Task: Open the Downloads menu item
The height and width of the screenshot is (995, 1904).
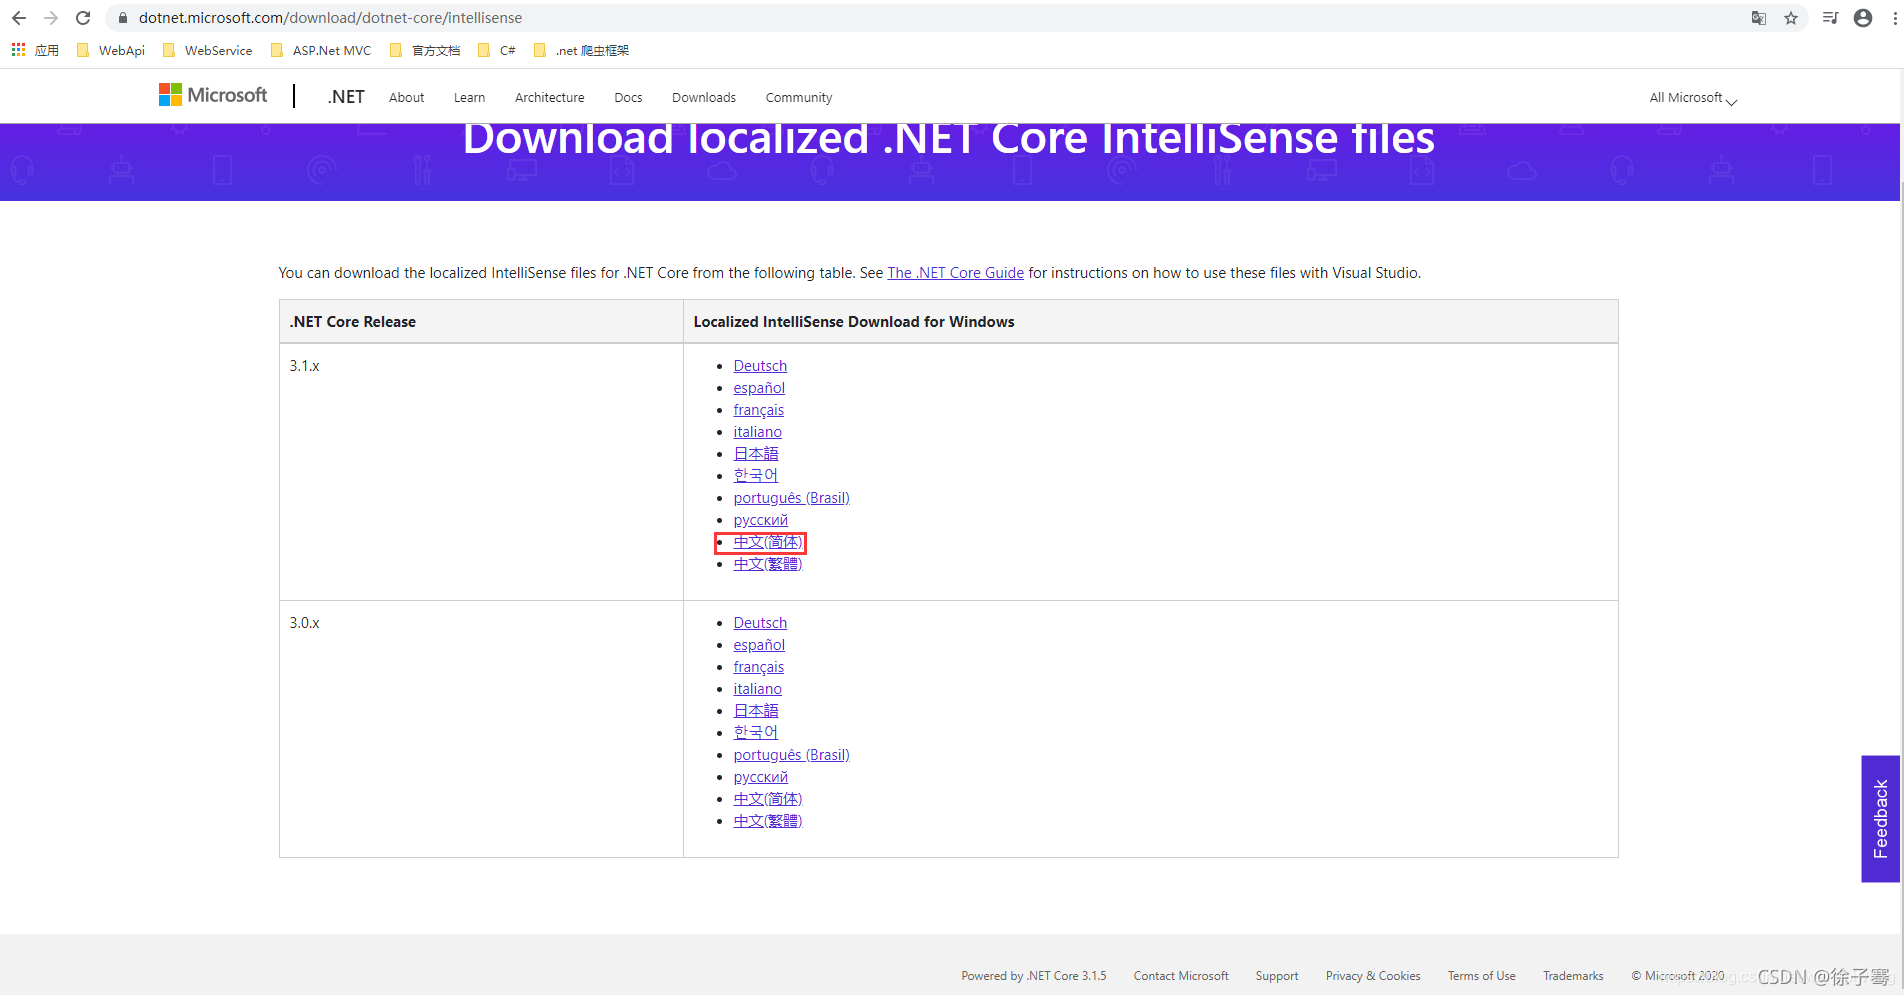Action: point(704,98)
